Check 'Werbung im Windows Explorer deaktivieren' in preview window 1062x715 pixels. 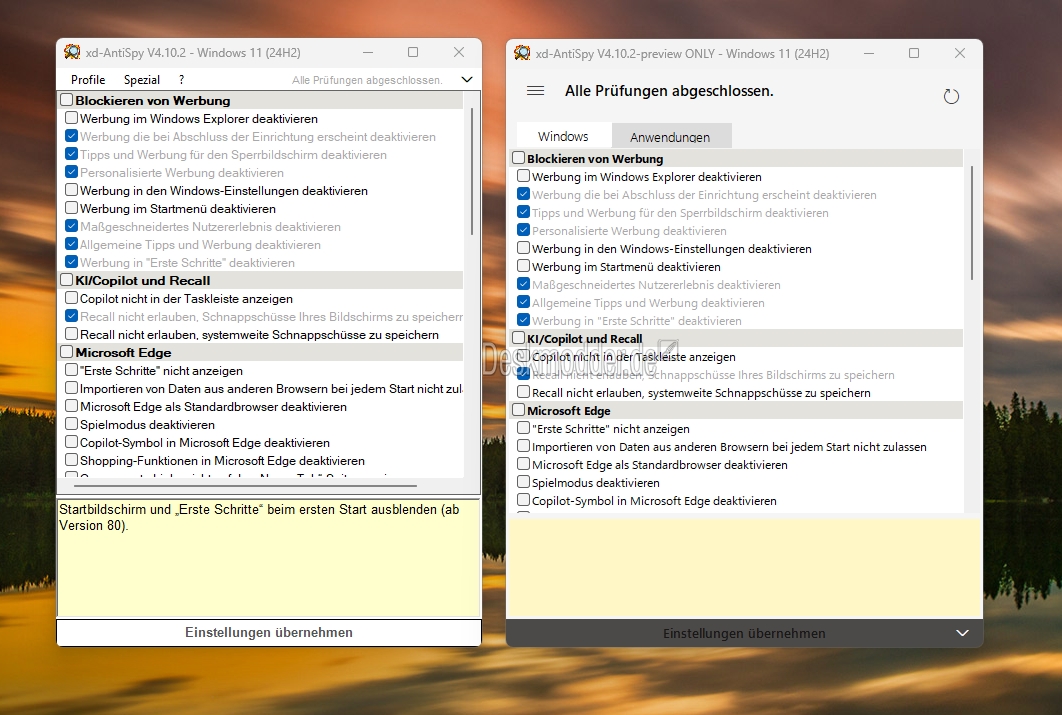523,176
